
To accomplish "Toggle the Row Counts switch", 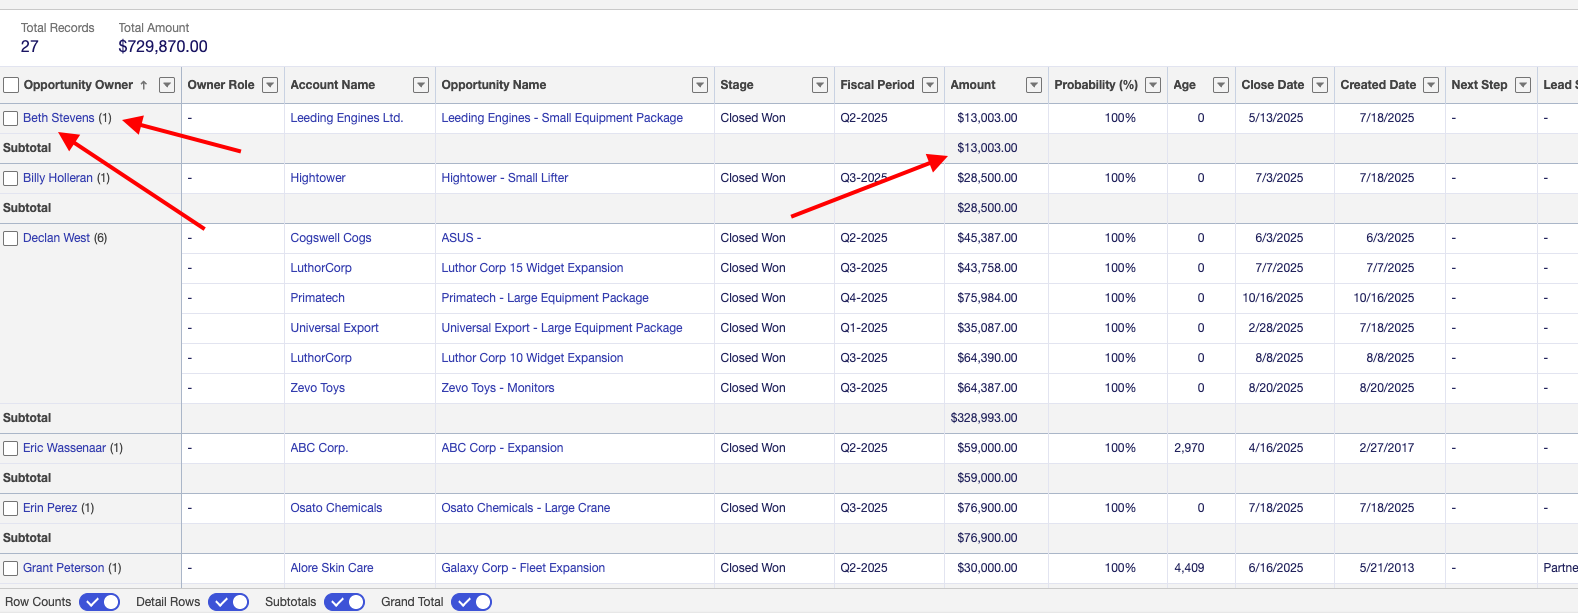I will (100, 602).
